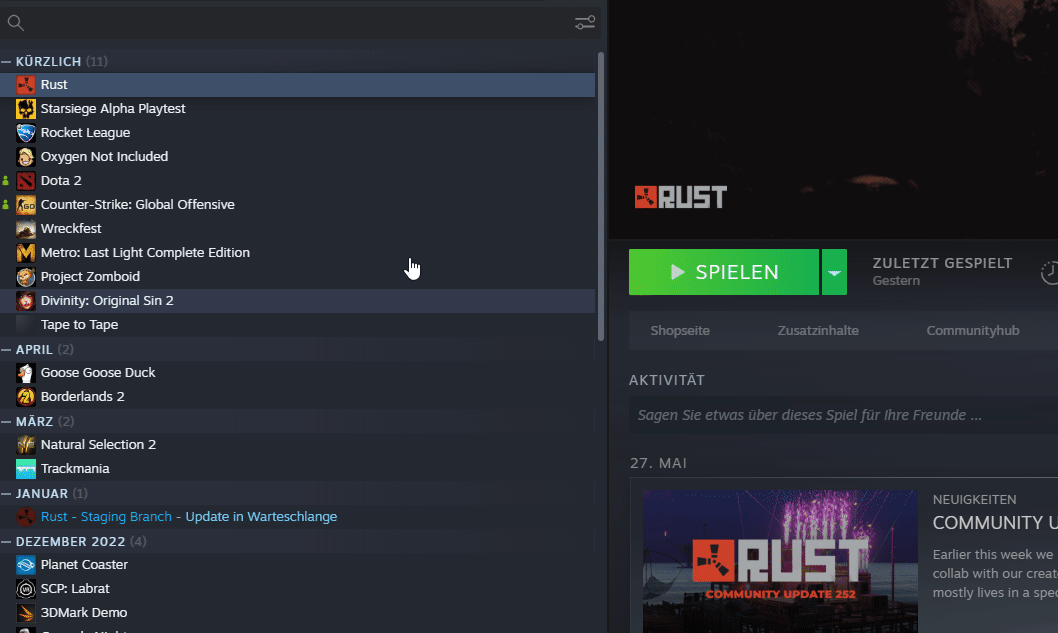The height and width of the screenshot is (633, 1058).
Task: Select Dota 2 in the list
Action: [298, 181]
